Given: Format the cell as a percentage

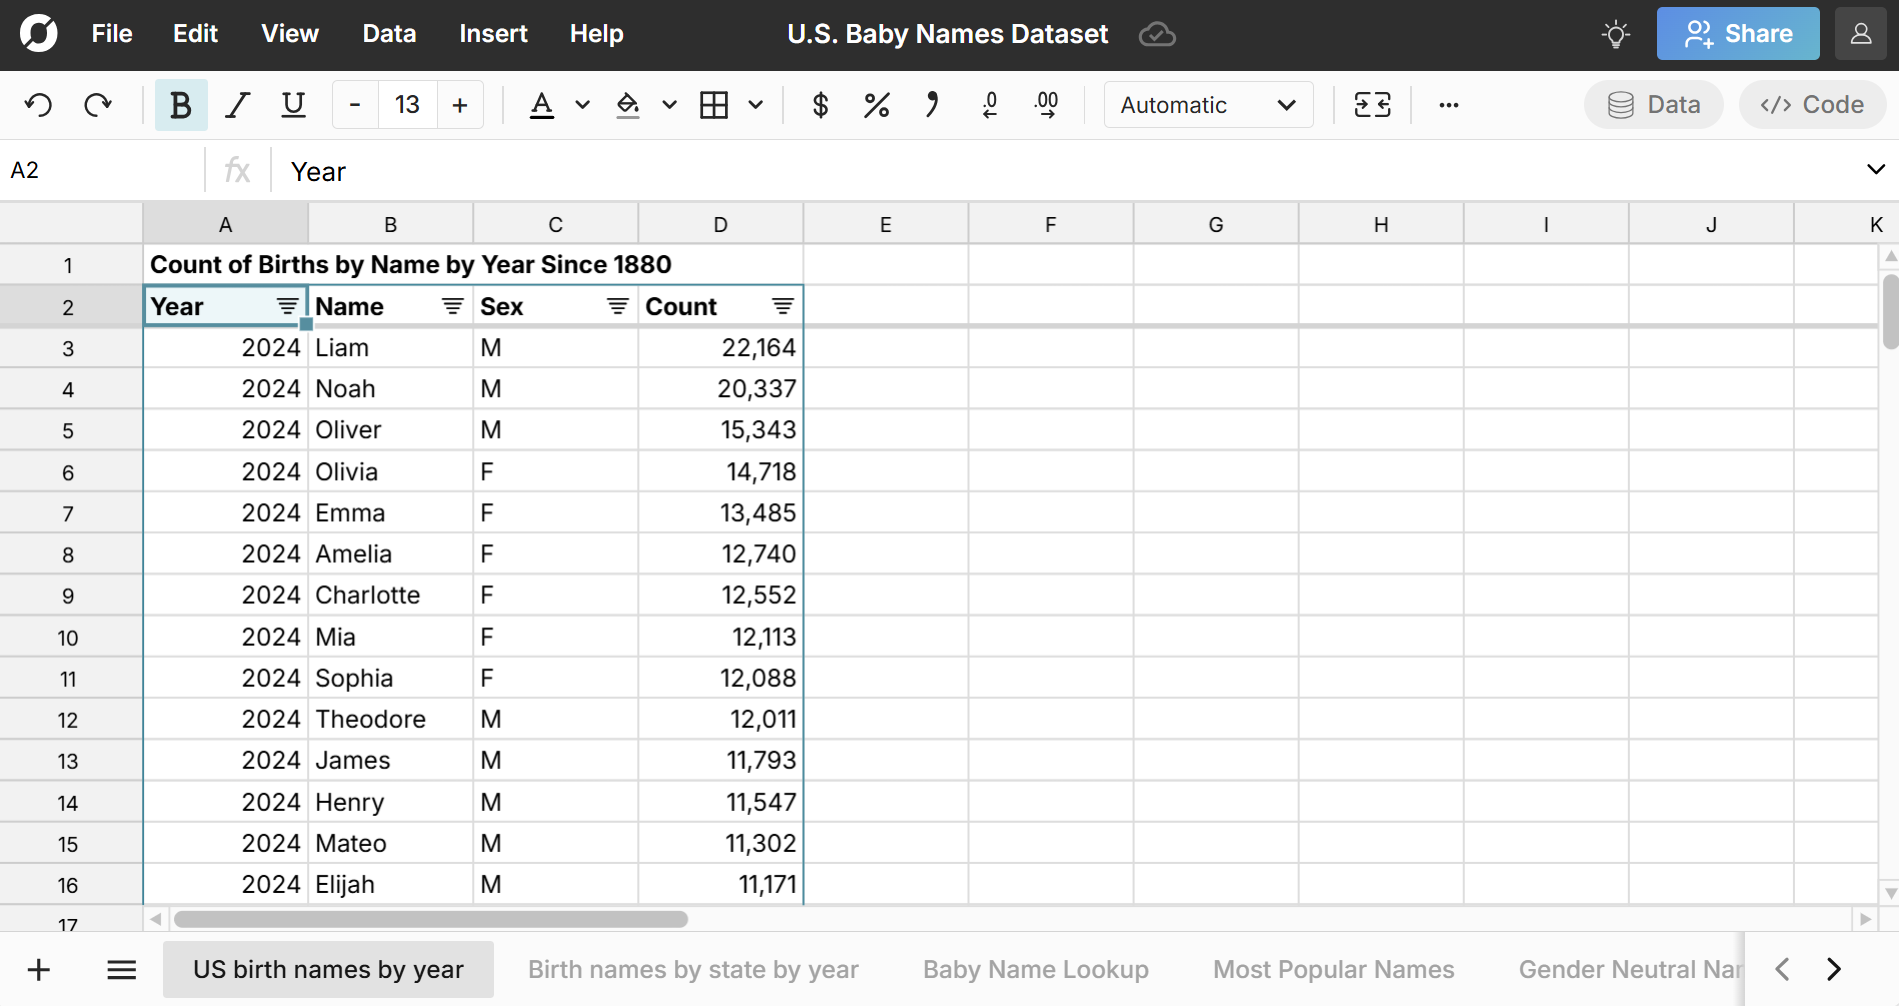Looking at the screenshot, I should (x=876, y=104).
